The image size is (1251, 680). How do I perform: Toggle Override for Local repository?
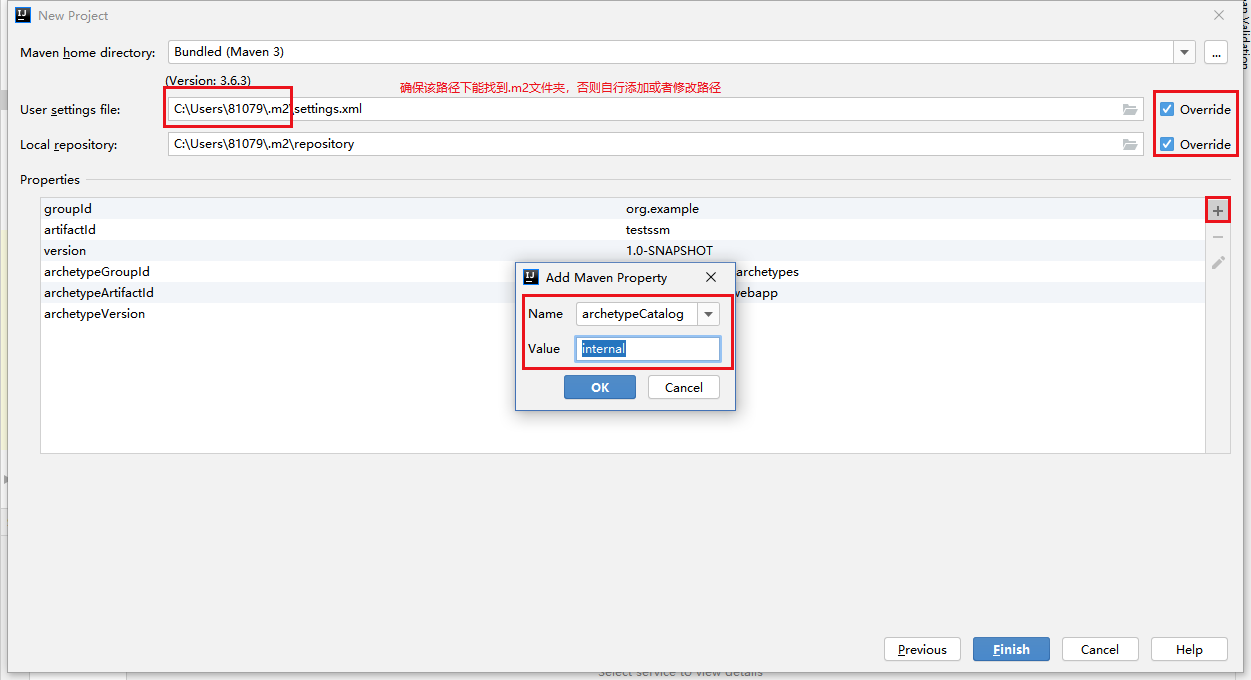(x=1167, y=144)
